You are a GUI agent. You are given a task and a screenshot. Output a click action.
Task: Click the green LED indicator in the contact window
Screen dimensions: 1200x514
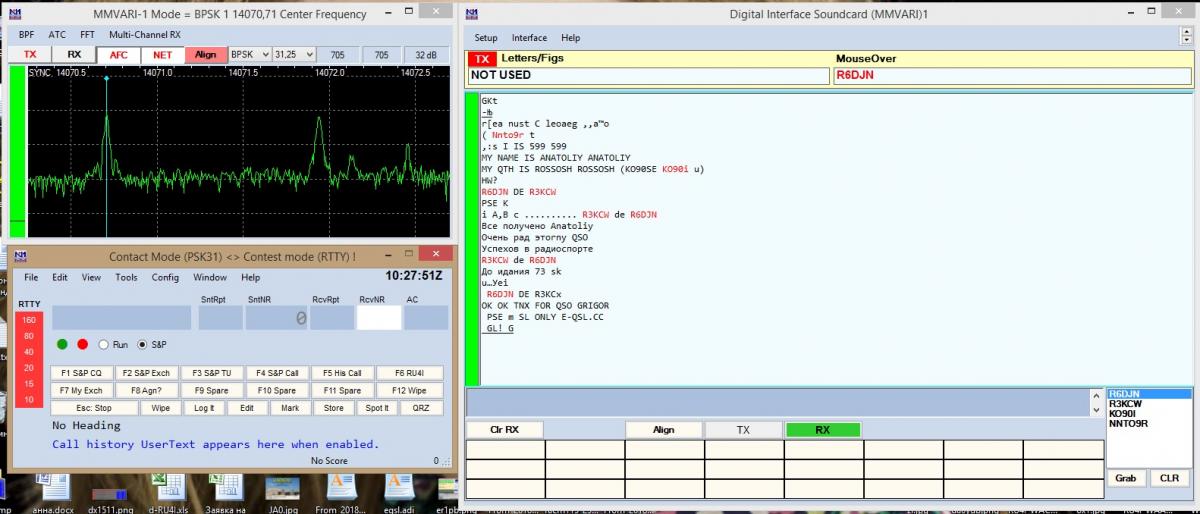click(62, 344)
